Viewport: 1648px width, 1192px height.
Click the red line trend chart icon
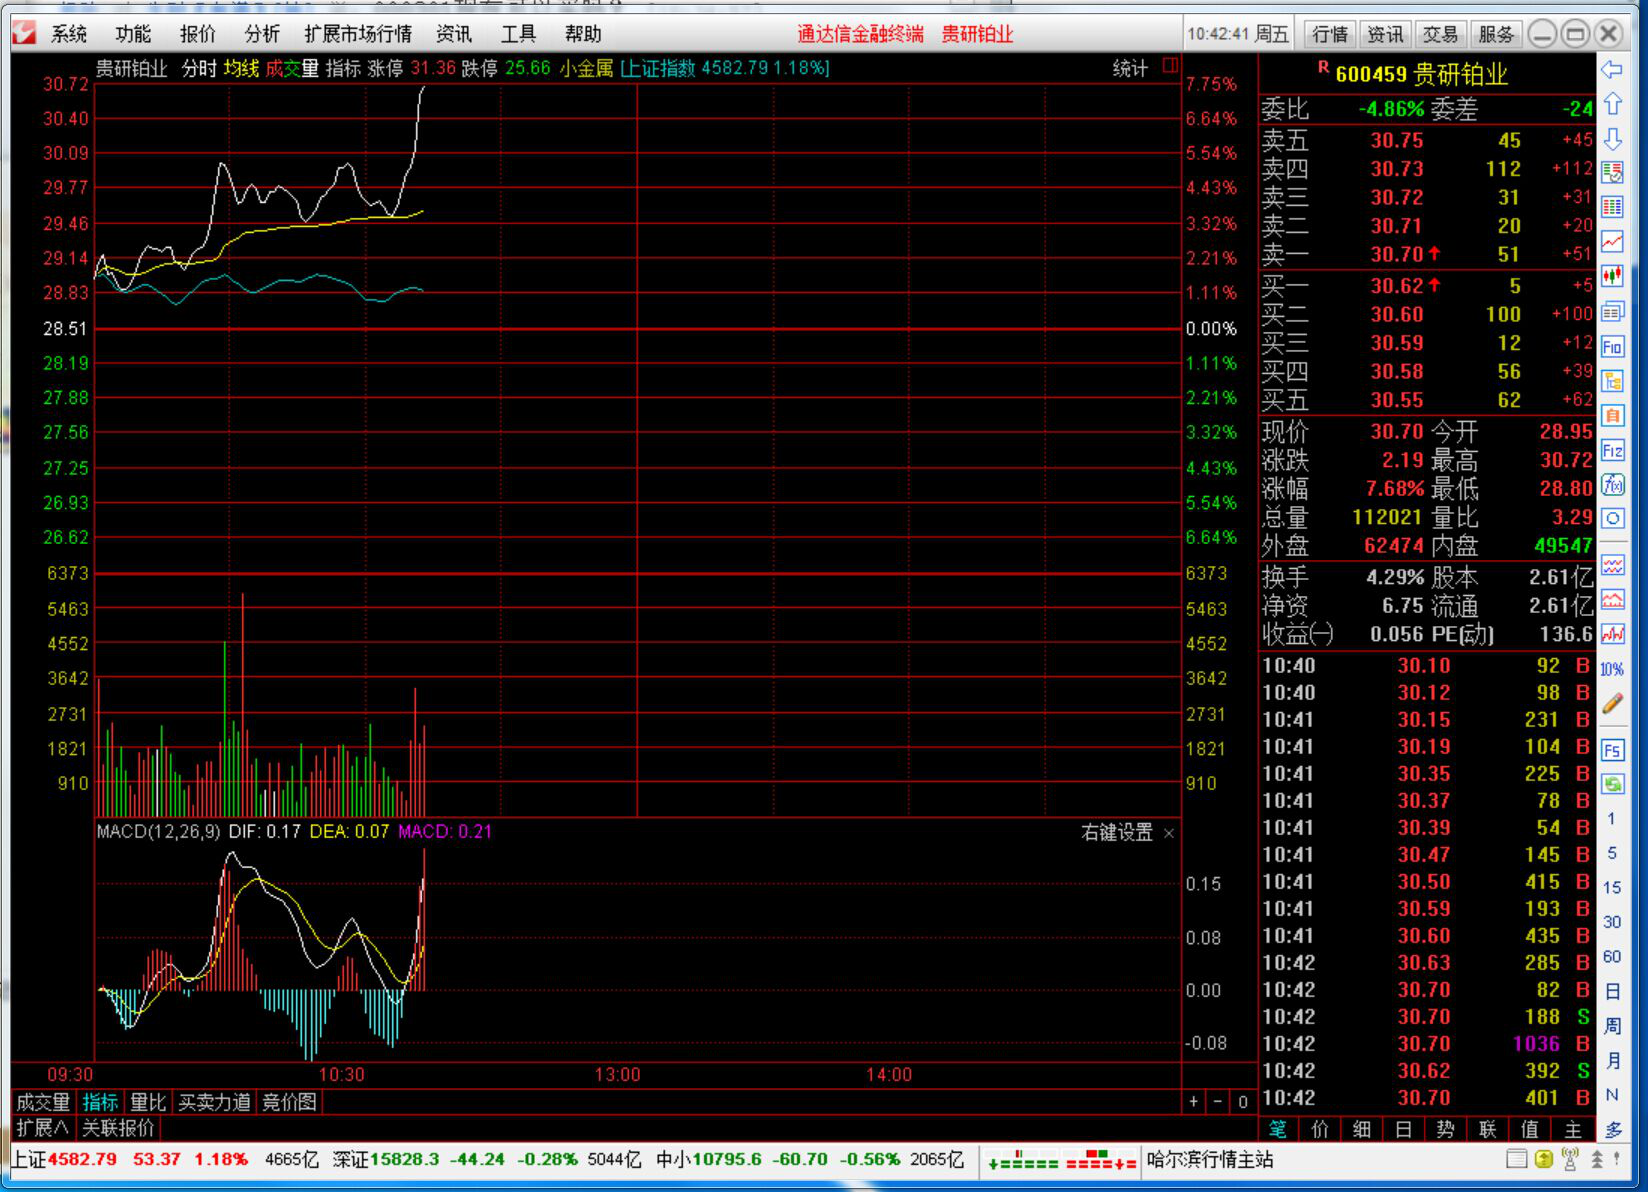click(x=1612, y=241)
